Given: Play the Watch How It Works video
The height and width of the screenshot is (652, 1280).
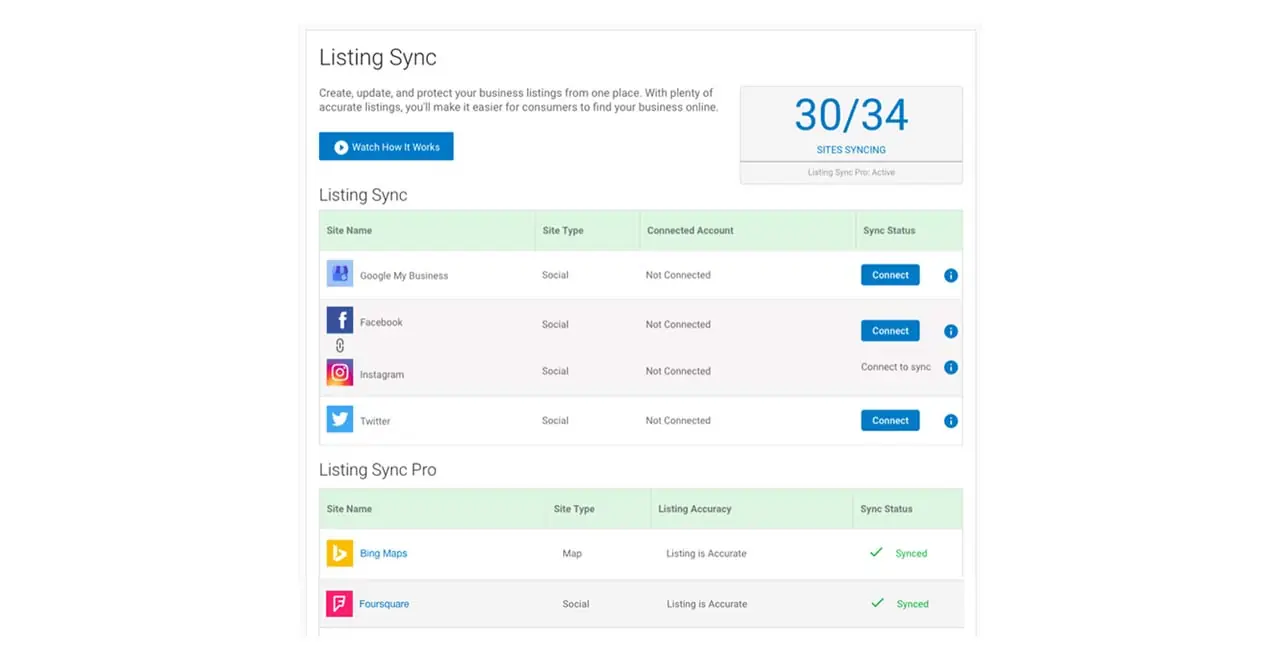Looking at the screenshot, I should point(386,147).
